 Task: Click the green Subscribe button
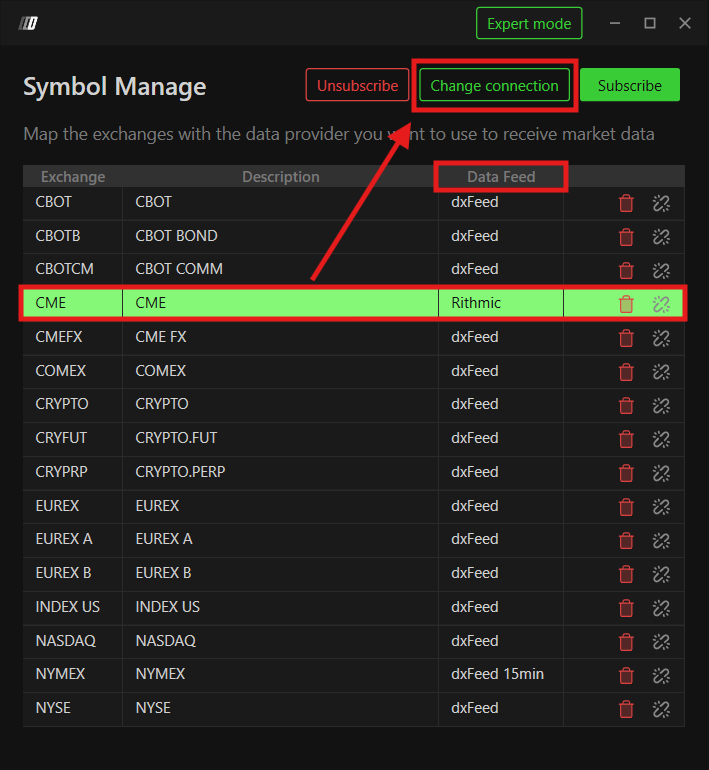pos(630,85)
